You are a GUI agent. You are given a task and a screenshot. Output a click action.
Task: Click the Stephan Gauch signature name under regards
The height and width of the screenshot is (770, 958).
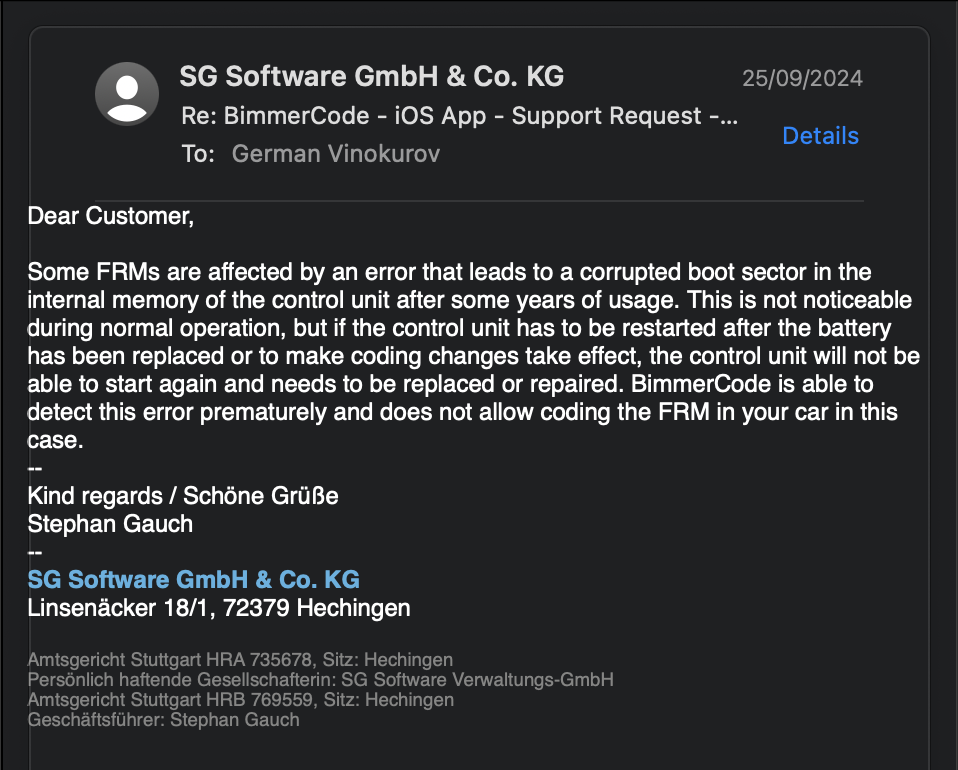(110, 523)
